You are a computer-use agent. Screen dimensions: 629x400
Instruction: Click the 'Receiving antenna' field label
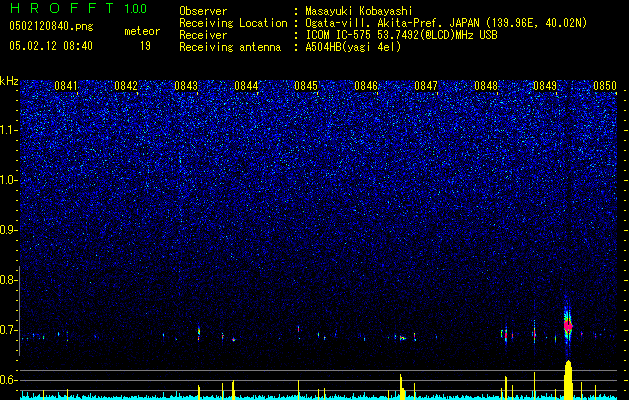tap(230, 47)
